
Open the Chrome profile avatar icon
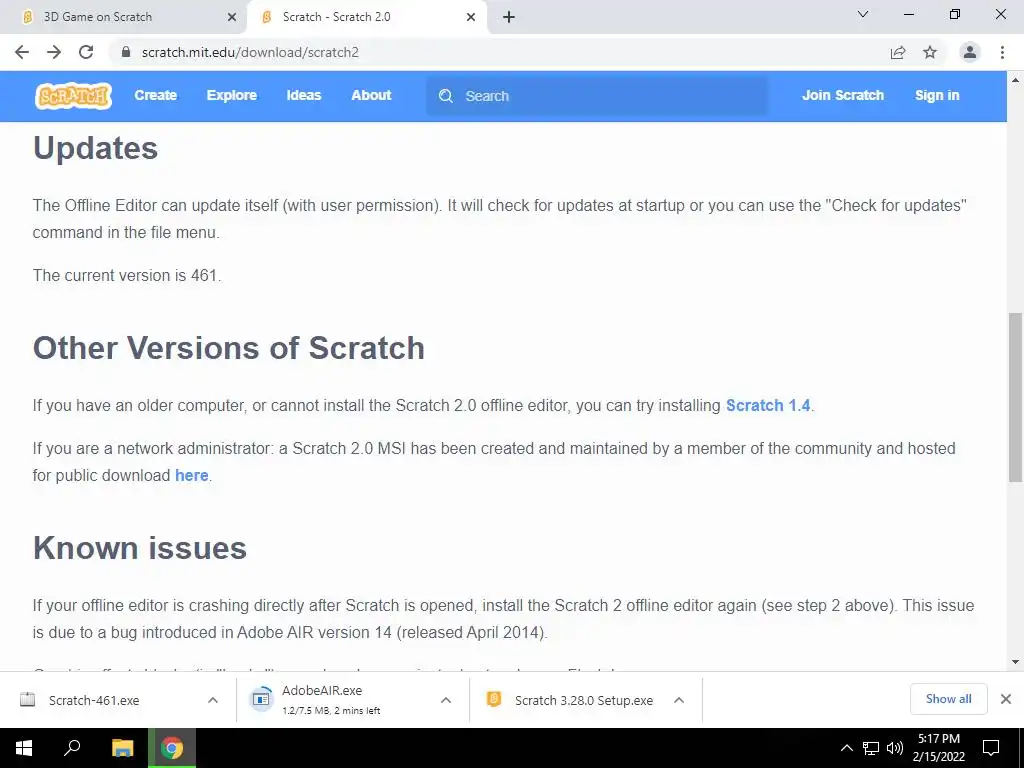click(970, 52)
